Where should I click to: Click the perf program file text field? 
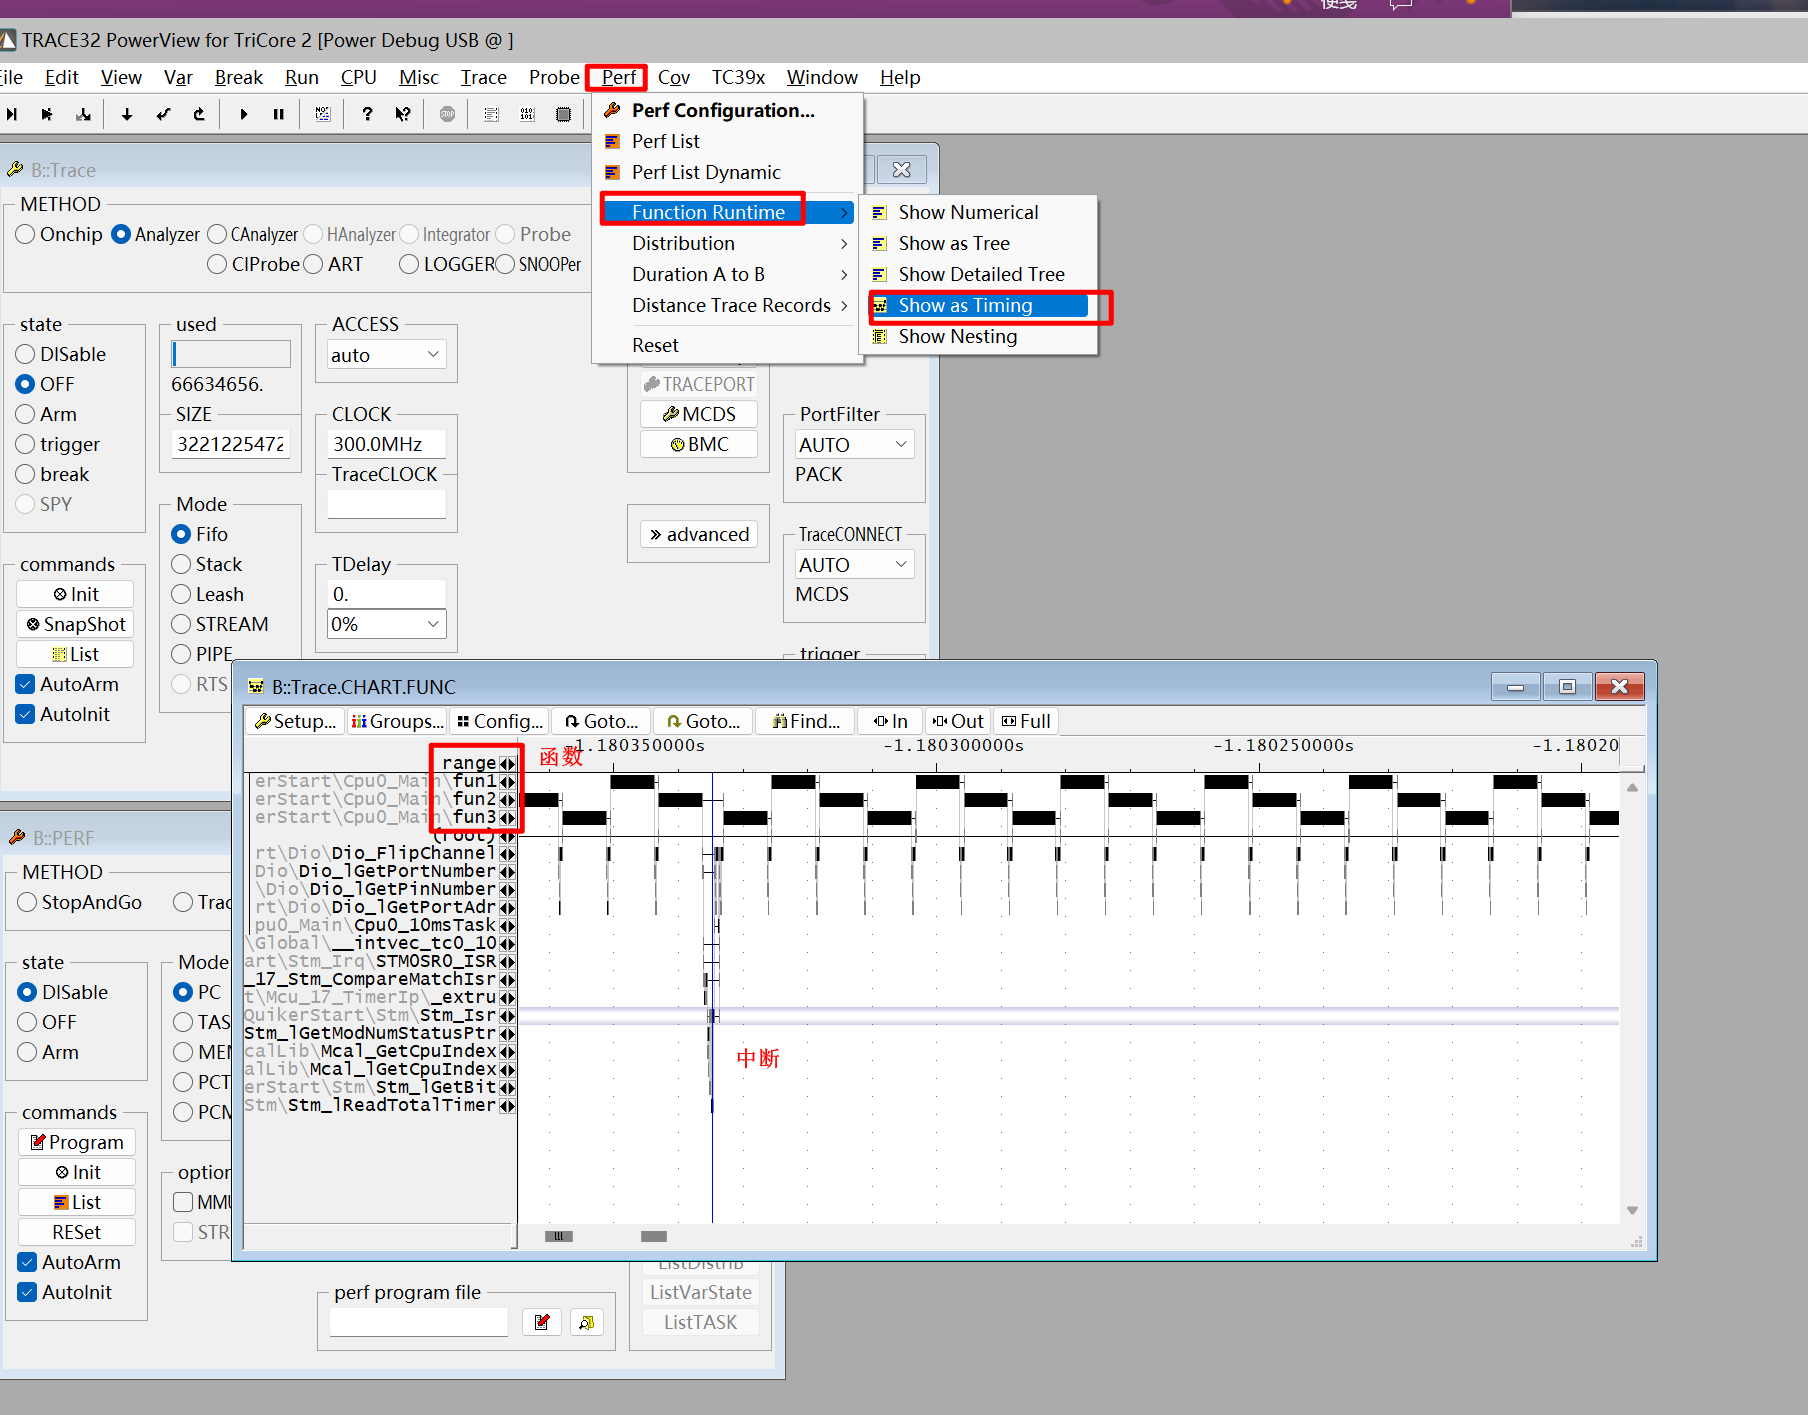point(418,1322)
